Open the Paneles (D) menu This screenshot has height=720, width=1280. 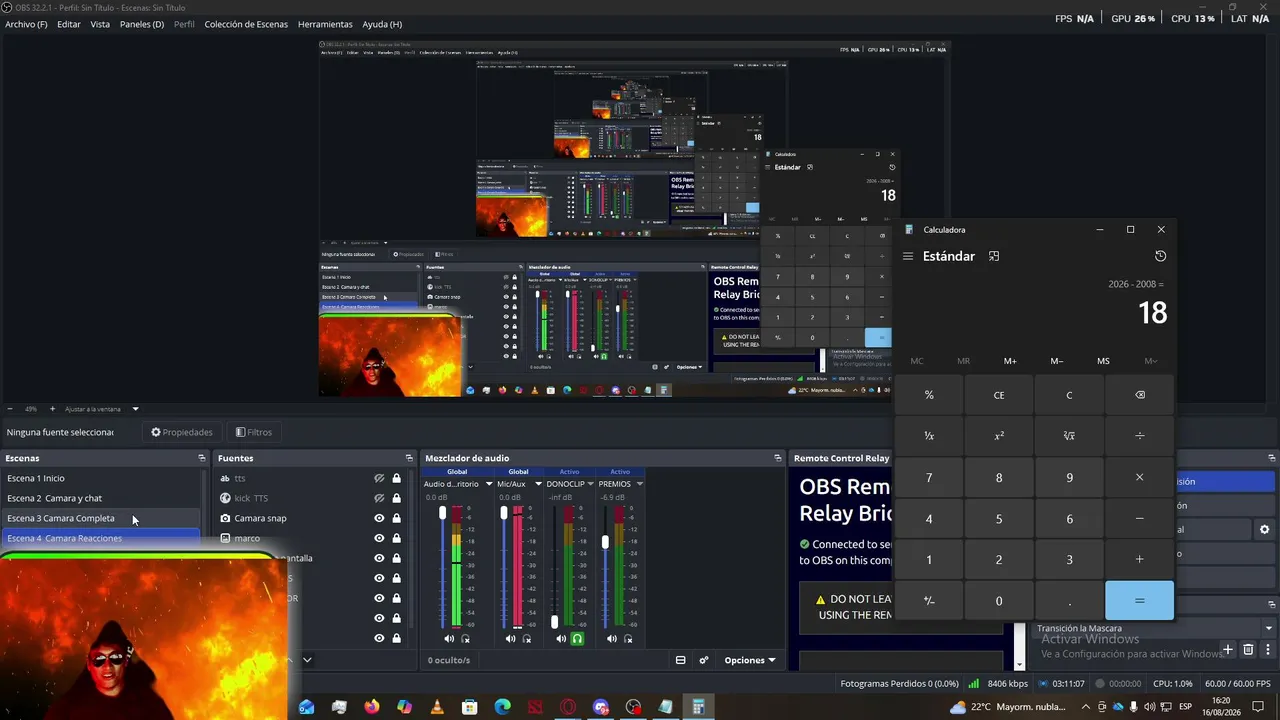[x=142, y=24]
